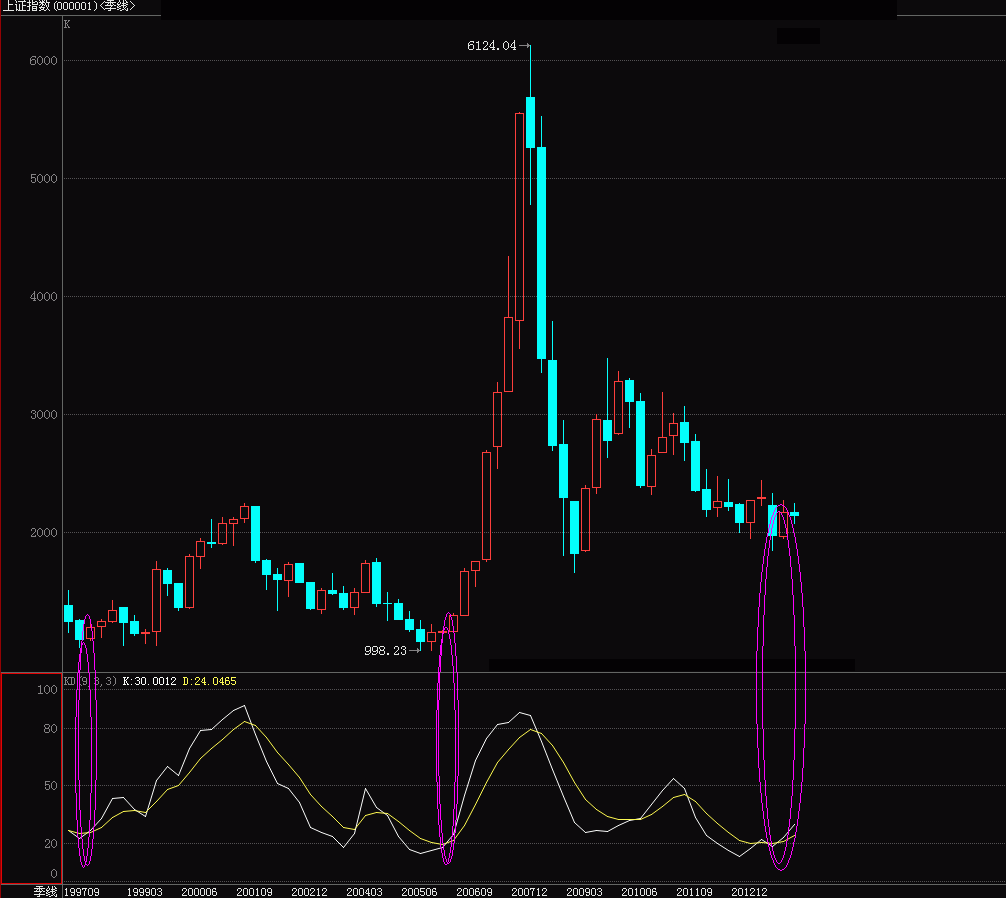Select the cyan candle topping at 6124.04

click(x=531, y=123)
